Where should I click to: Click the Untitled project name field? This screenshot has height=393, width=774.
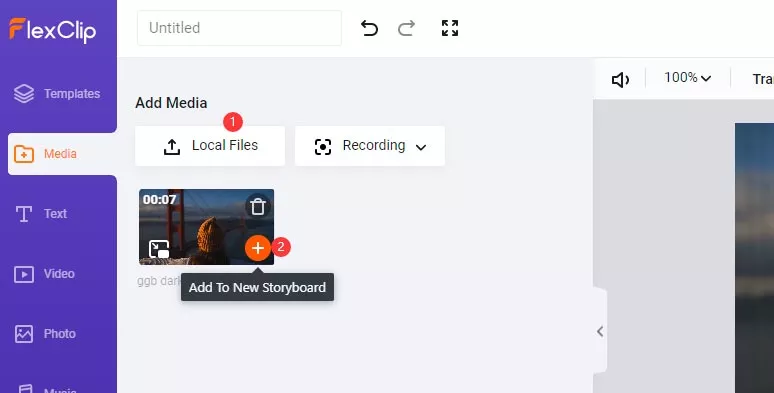pyautogui.click(x=239, y=28)
